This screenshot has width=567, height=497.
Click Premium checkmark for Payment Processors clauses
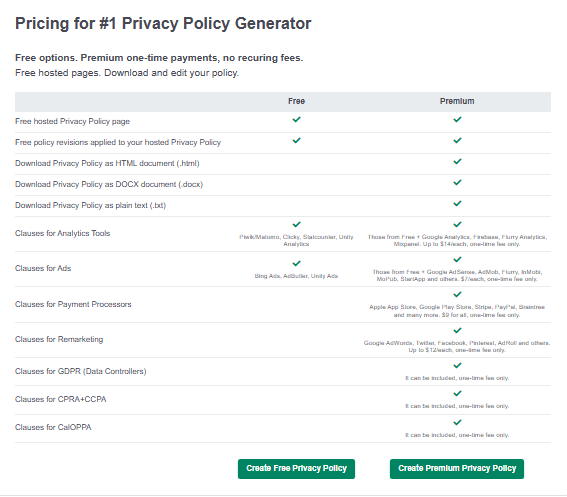tap(457, 294)
